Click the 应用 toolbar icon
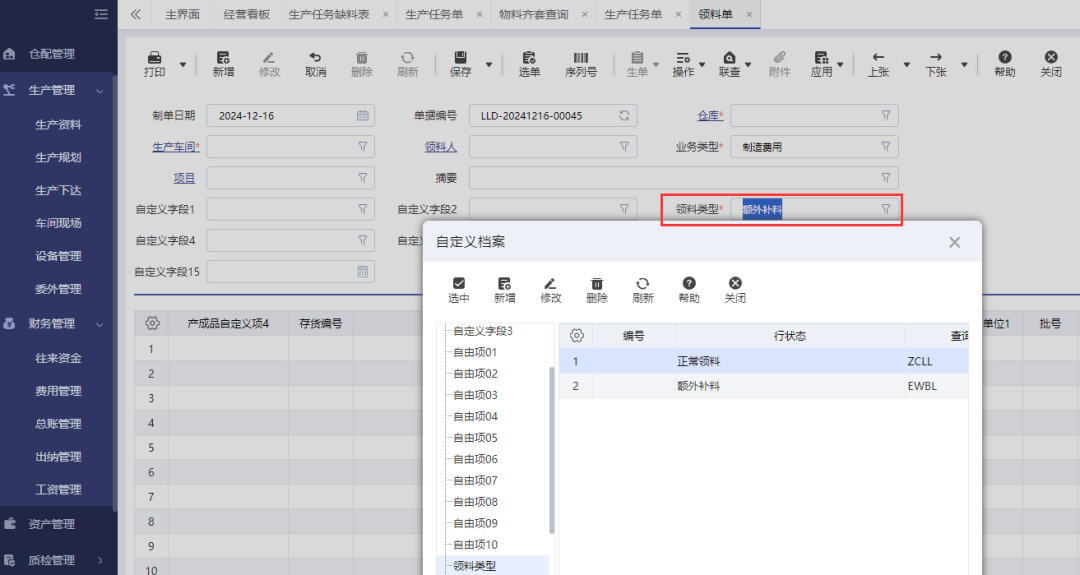 point(821,57)
